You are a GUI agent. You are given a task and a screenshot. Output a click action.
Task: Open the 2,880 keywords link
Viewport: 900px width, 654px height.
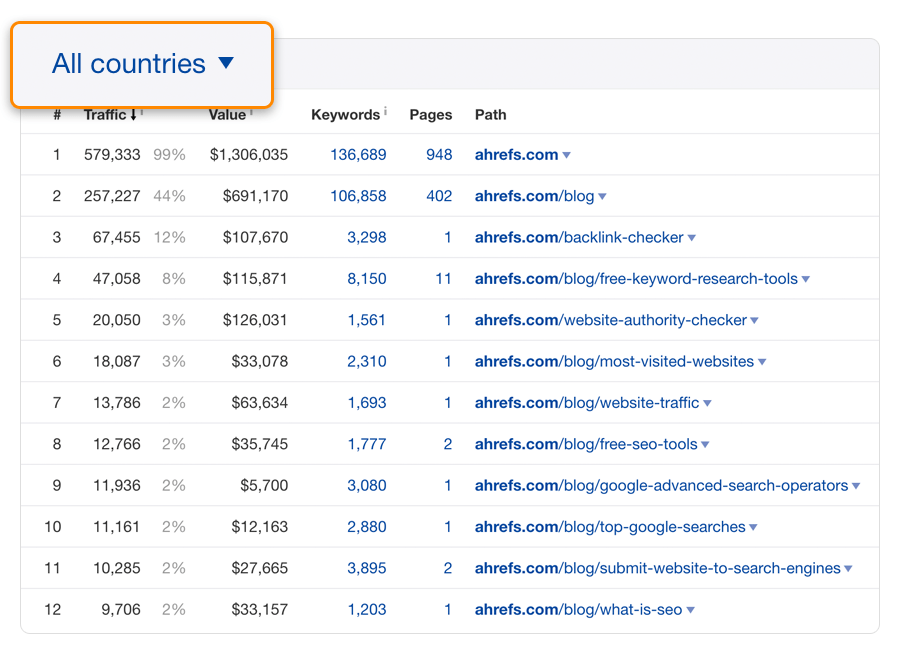(367, 527)
